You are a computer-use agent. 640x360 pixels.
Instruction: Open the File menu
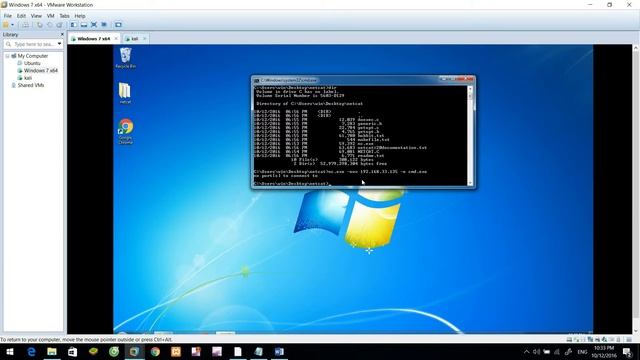coord(8,16)
